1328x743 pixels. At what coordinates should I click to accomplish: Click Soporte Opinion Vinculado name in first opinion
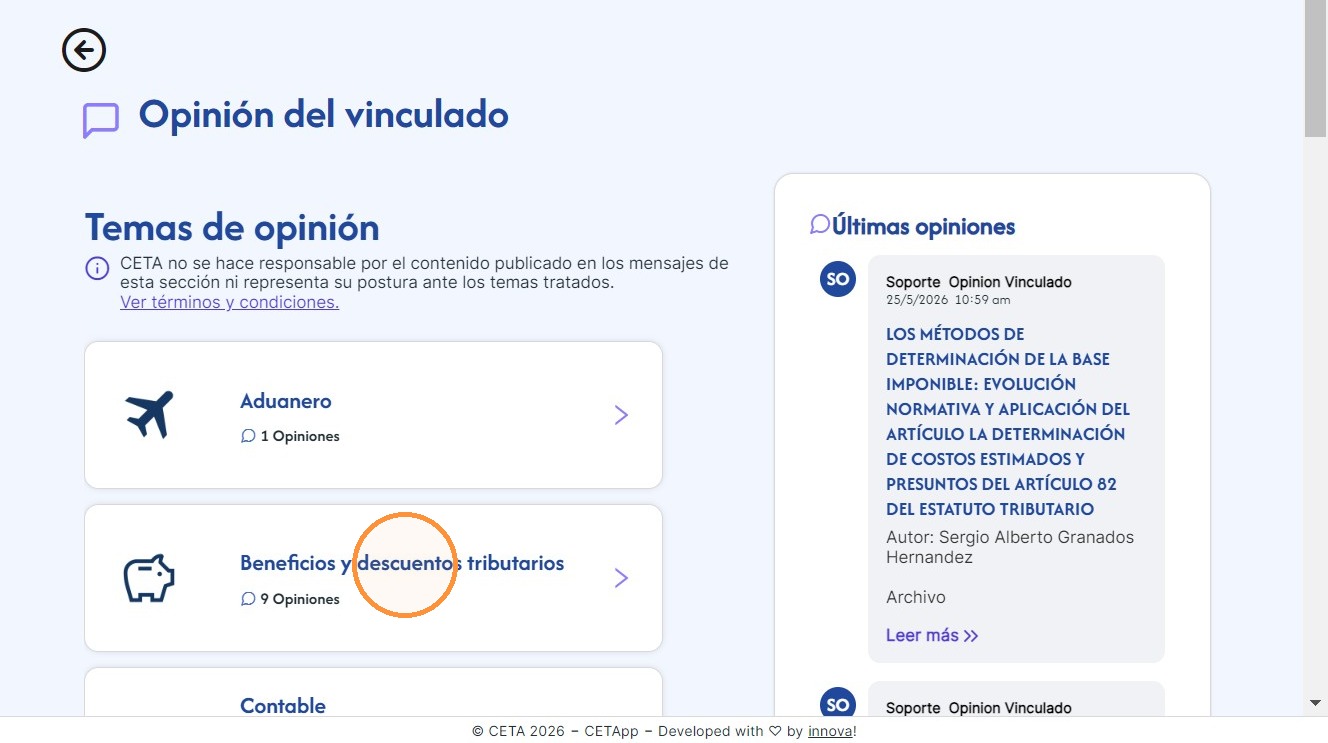(979, 282)
